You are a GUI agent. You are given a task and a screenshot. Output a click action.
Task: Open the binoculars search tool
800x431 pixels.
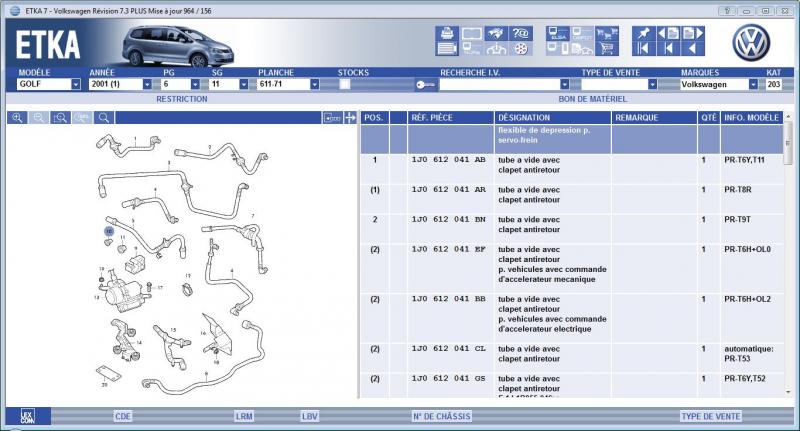coord(496,33)
